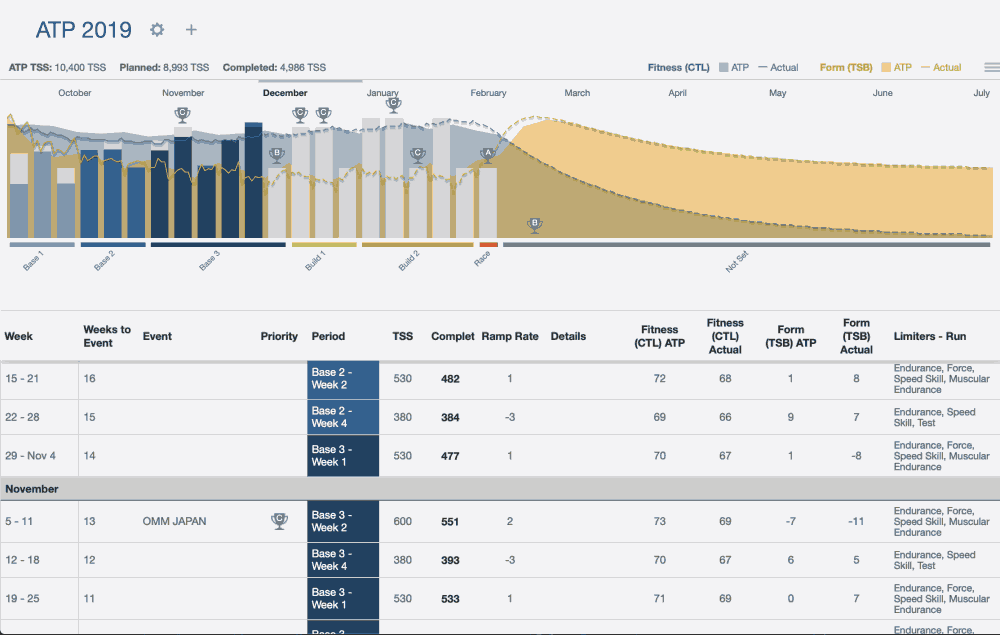
Task: Click the Completed 4,986 TSS summary
Action: coord(274,67)
